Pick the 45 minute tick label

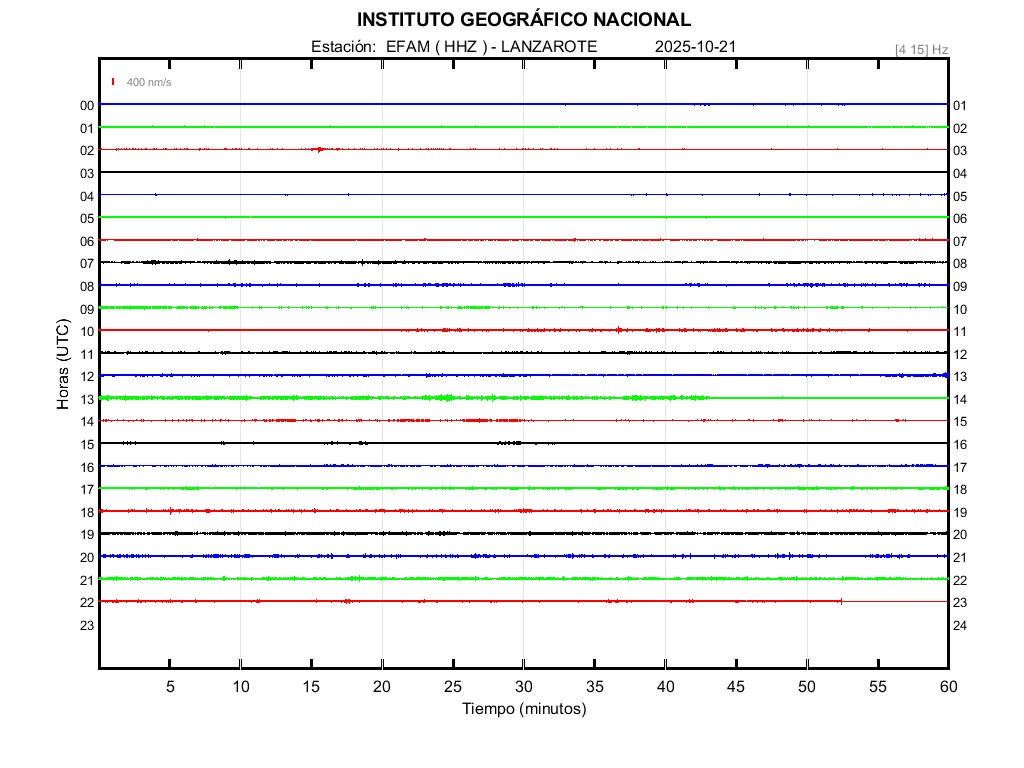click(736, 687)
